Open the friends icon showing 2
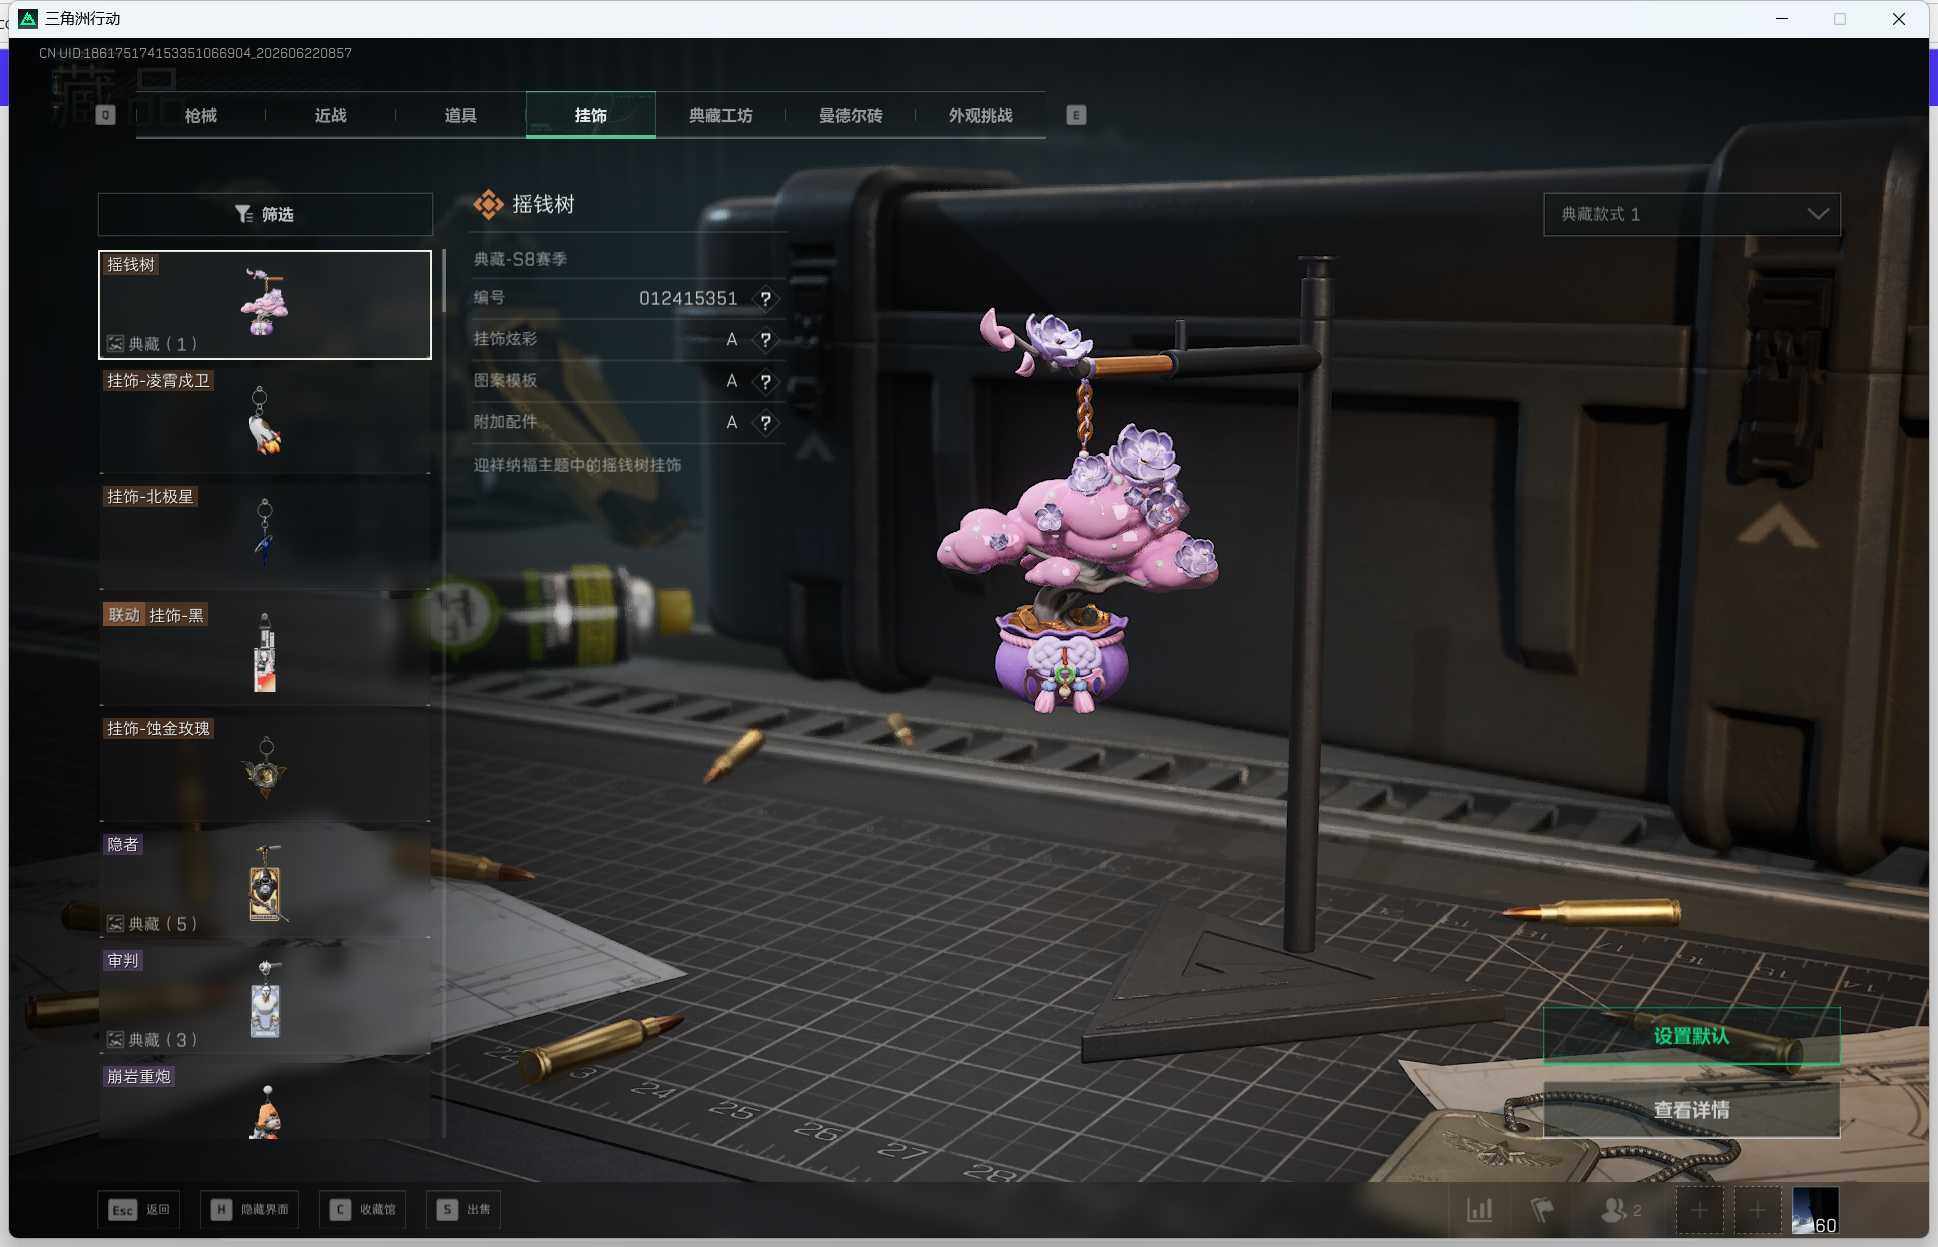 click(x=1621, y=1210)
